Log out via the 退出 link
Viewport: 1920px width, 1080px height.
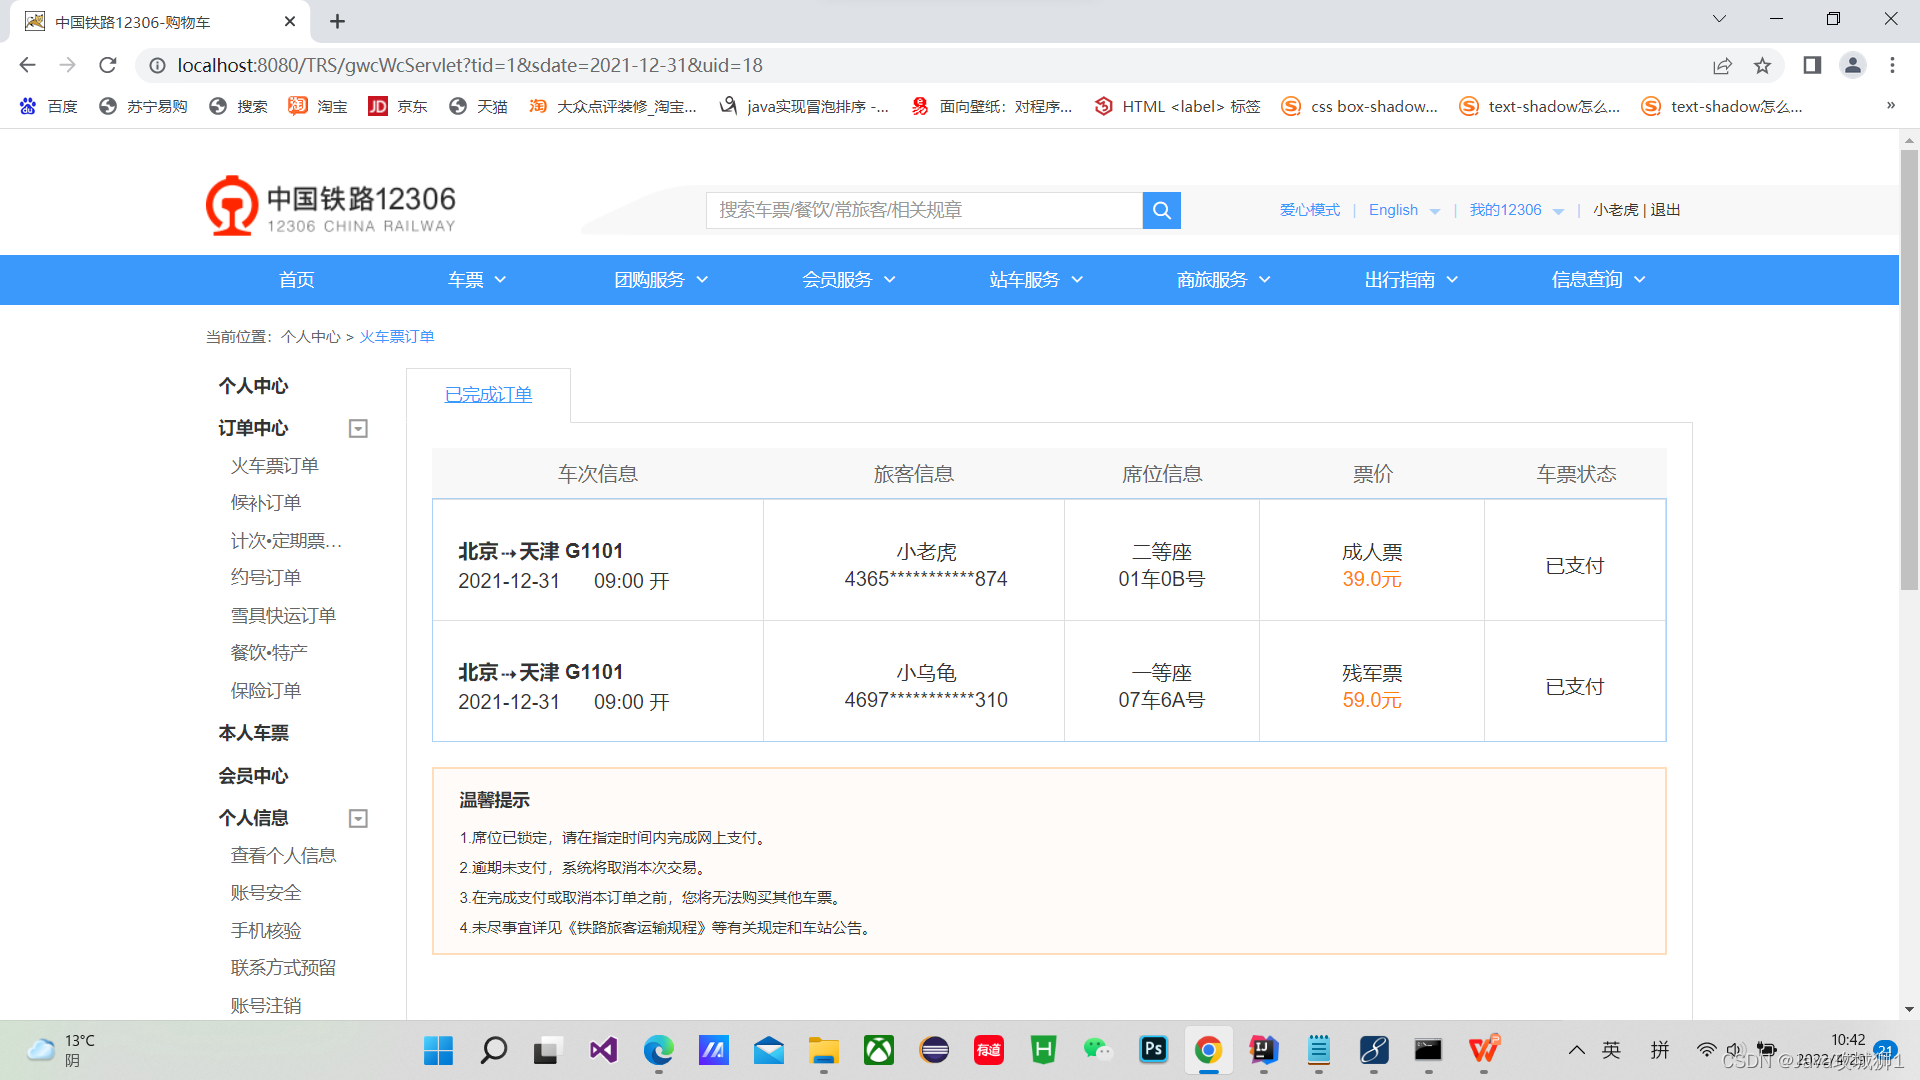pyautogui.click(x=1663, y=210)
